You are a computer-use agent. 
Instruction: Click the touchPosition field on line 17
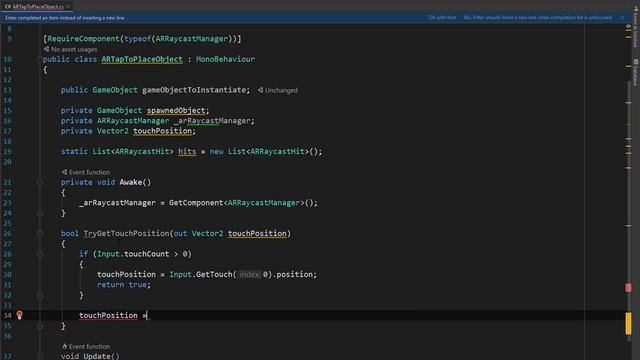point(162,131)
